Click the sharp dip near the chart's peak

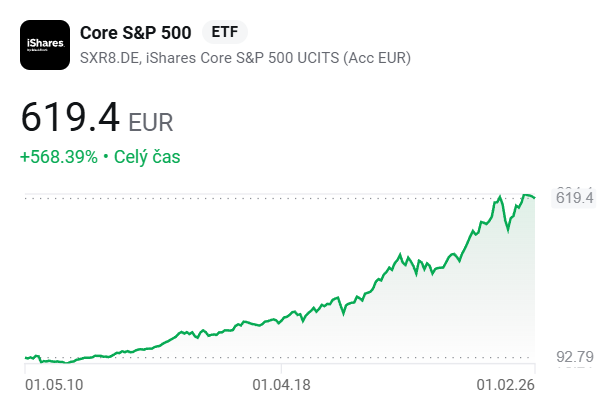click(x=509, y=231)
